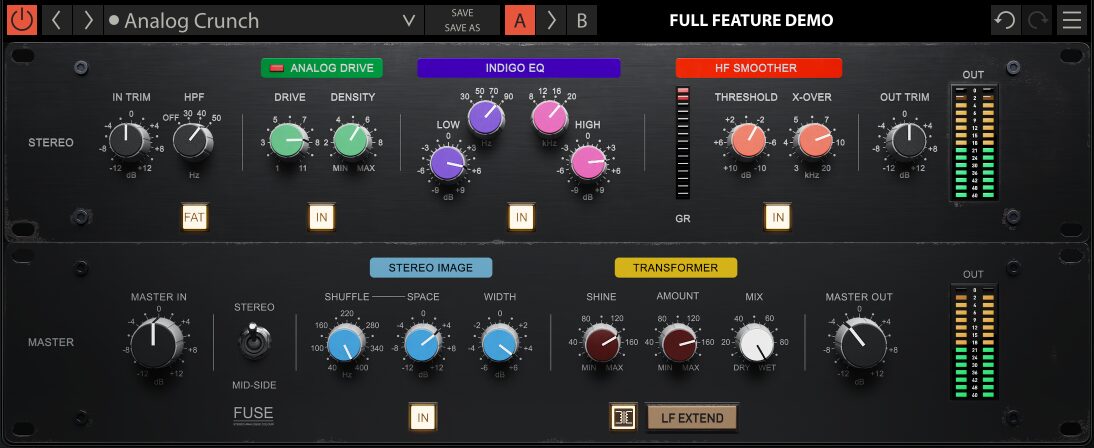Go to the previous preset arrow
The height and width of the screenshot is (448, 1094).
(x=56, y=20)
